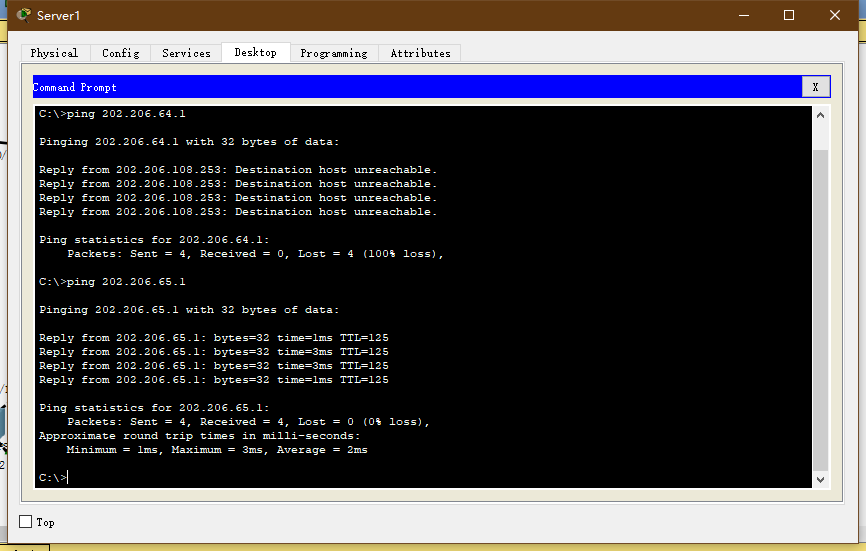Screen dimensions: 866x551
Task: Switch to the Config tab
Action: pyautogui.click(x=121, y=53)
